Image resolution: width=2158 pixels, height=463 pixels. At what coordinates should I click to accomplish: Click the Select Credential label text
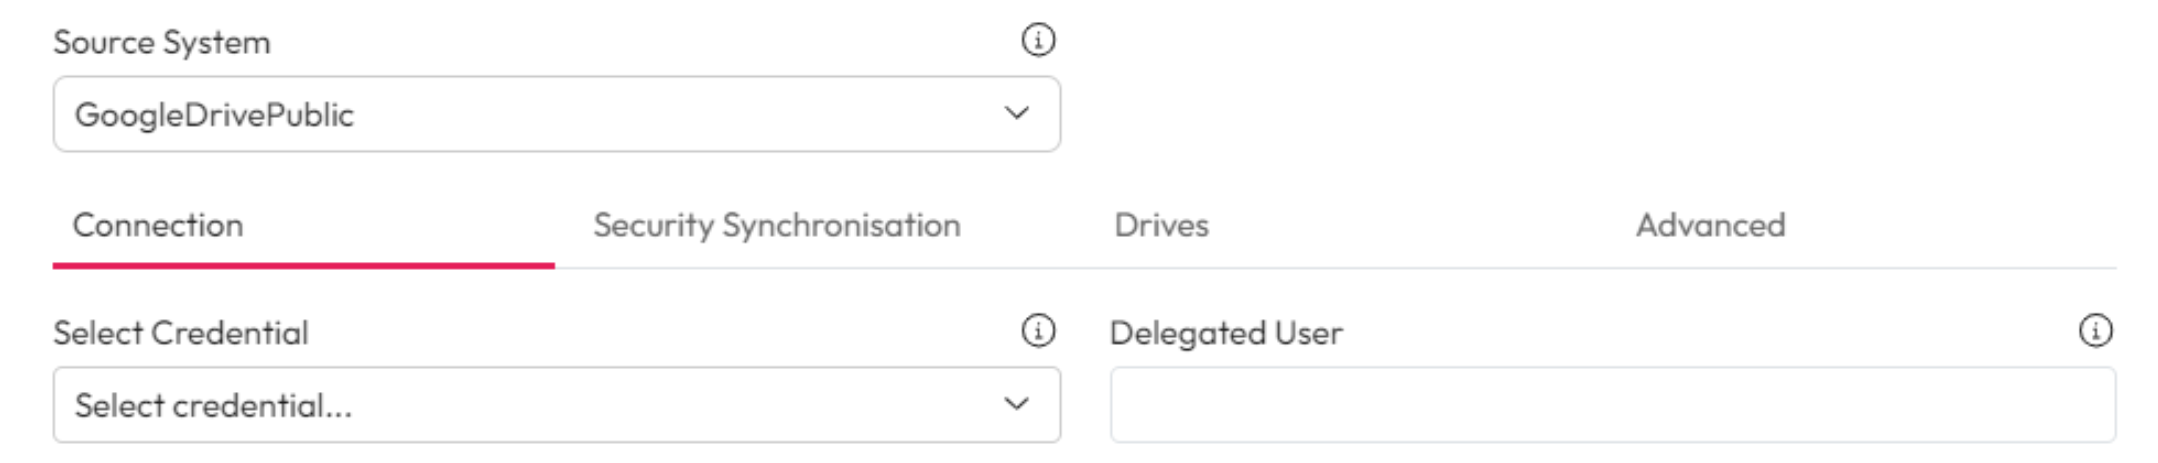pos(181,332)
